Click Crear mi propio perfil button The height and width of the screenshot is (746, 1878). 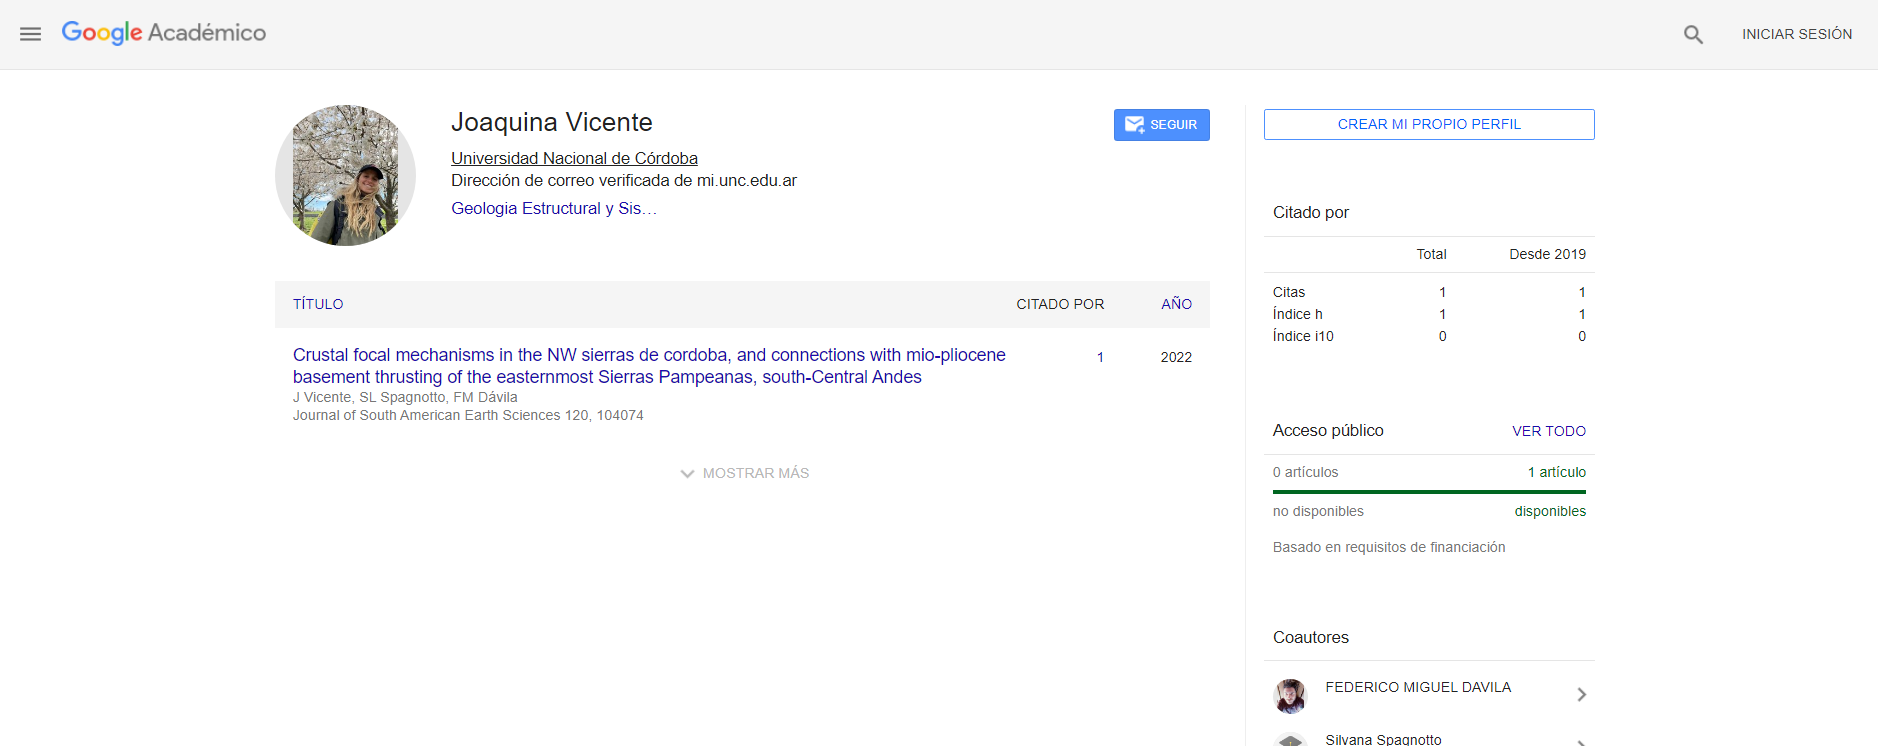pos(1428,125)
